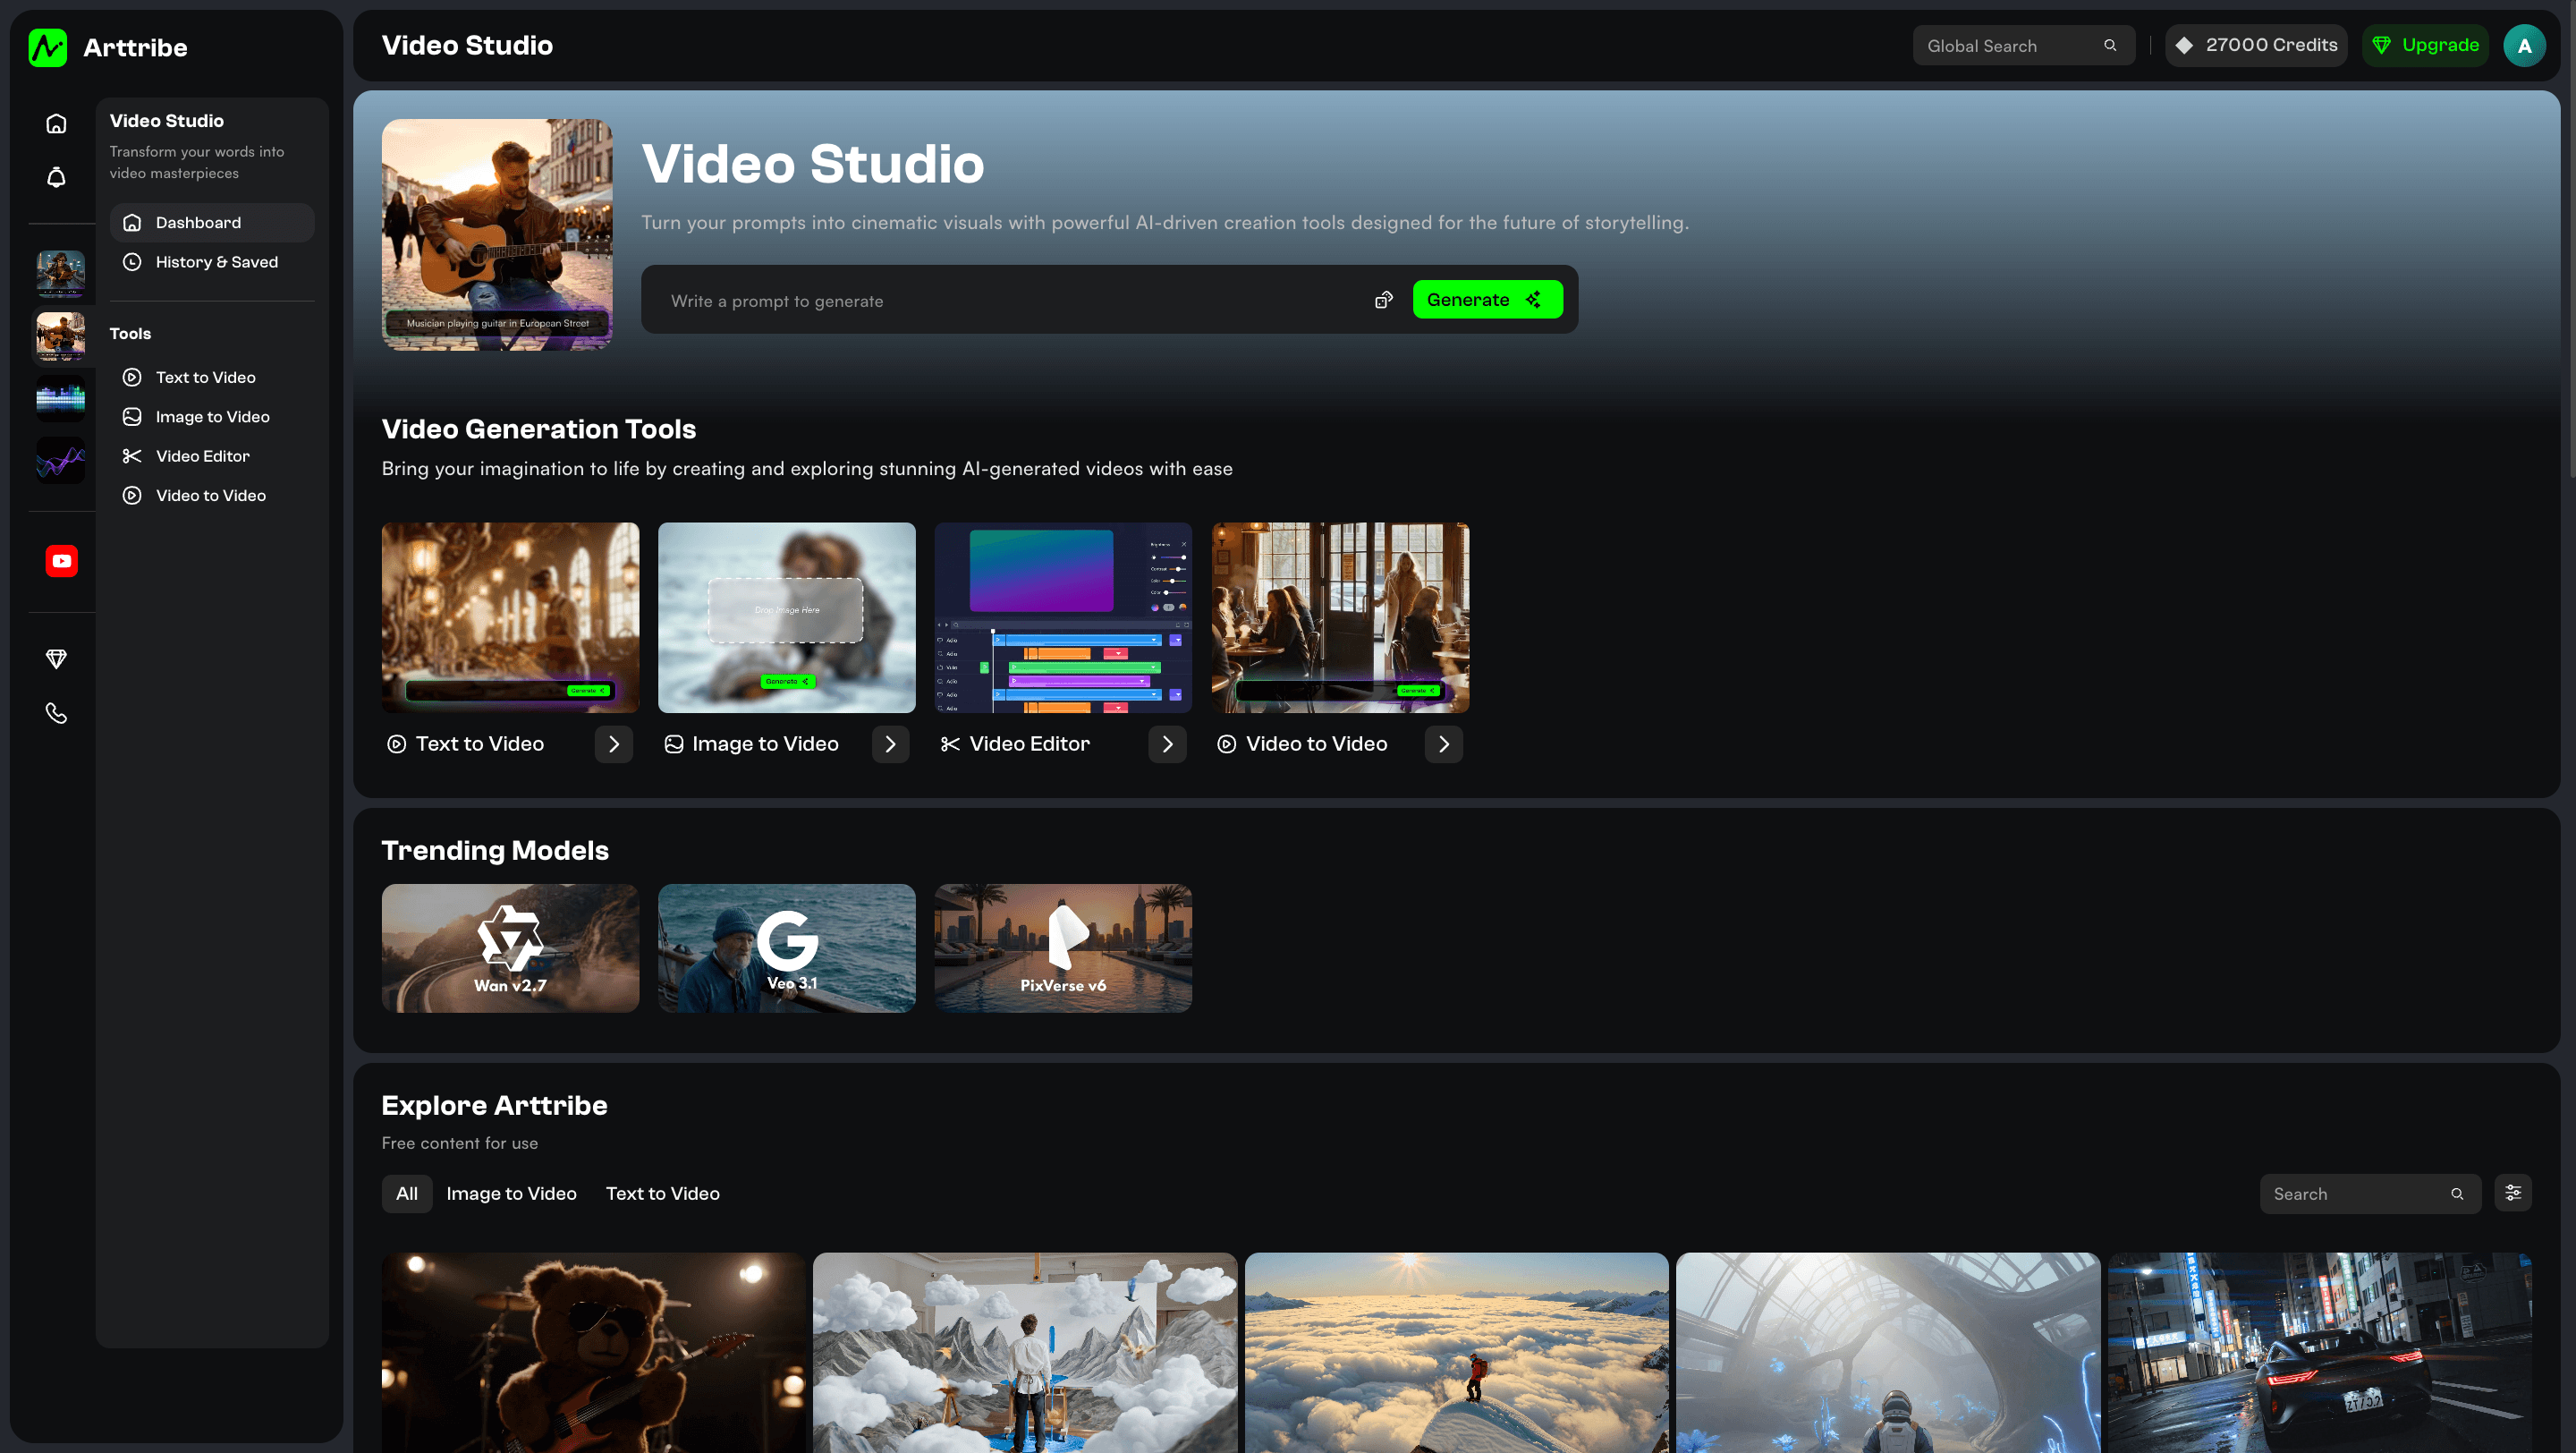Viewport: 2576px width, 1453px height.
Task: Open Video to Video card arrow
Action: (x=1444, y=744)
